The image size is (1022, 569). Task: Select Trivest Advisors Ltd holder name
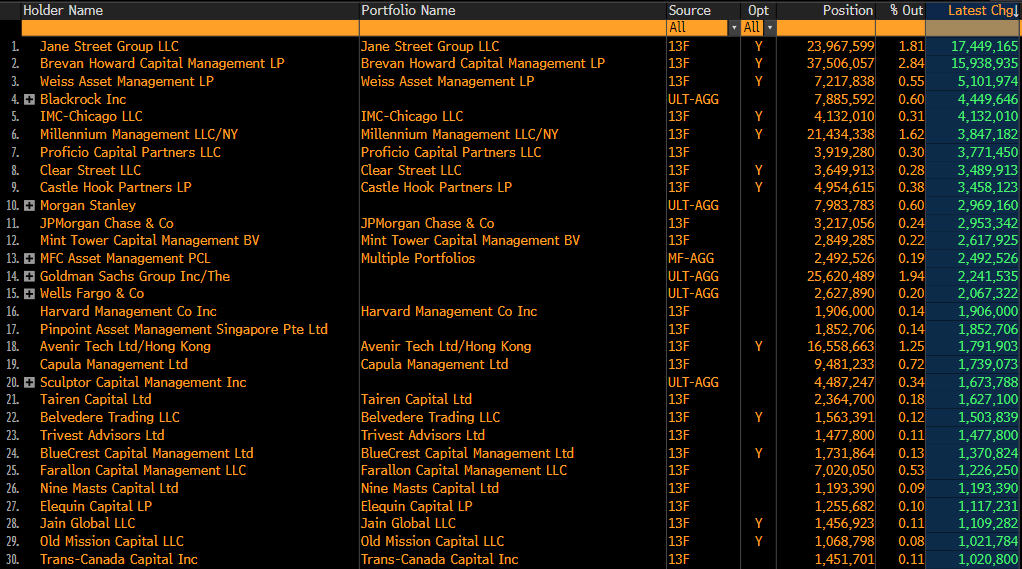102,435
